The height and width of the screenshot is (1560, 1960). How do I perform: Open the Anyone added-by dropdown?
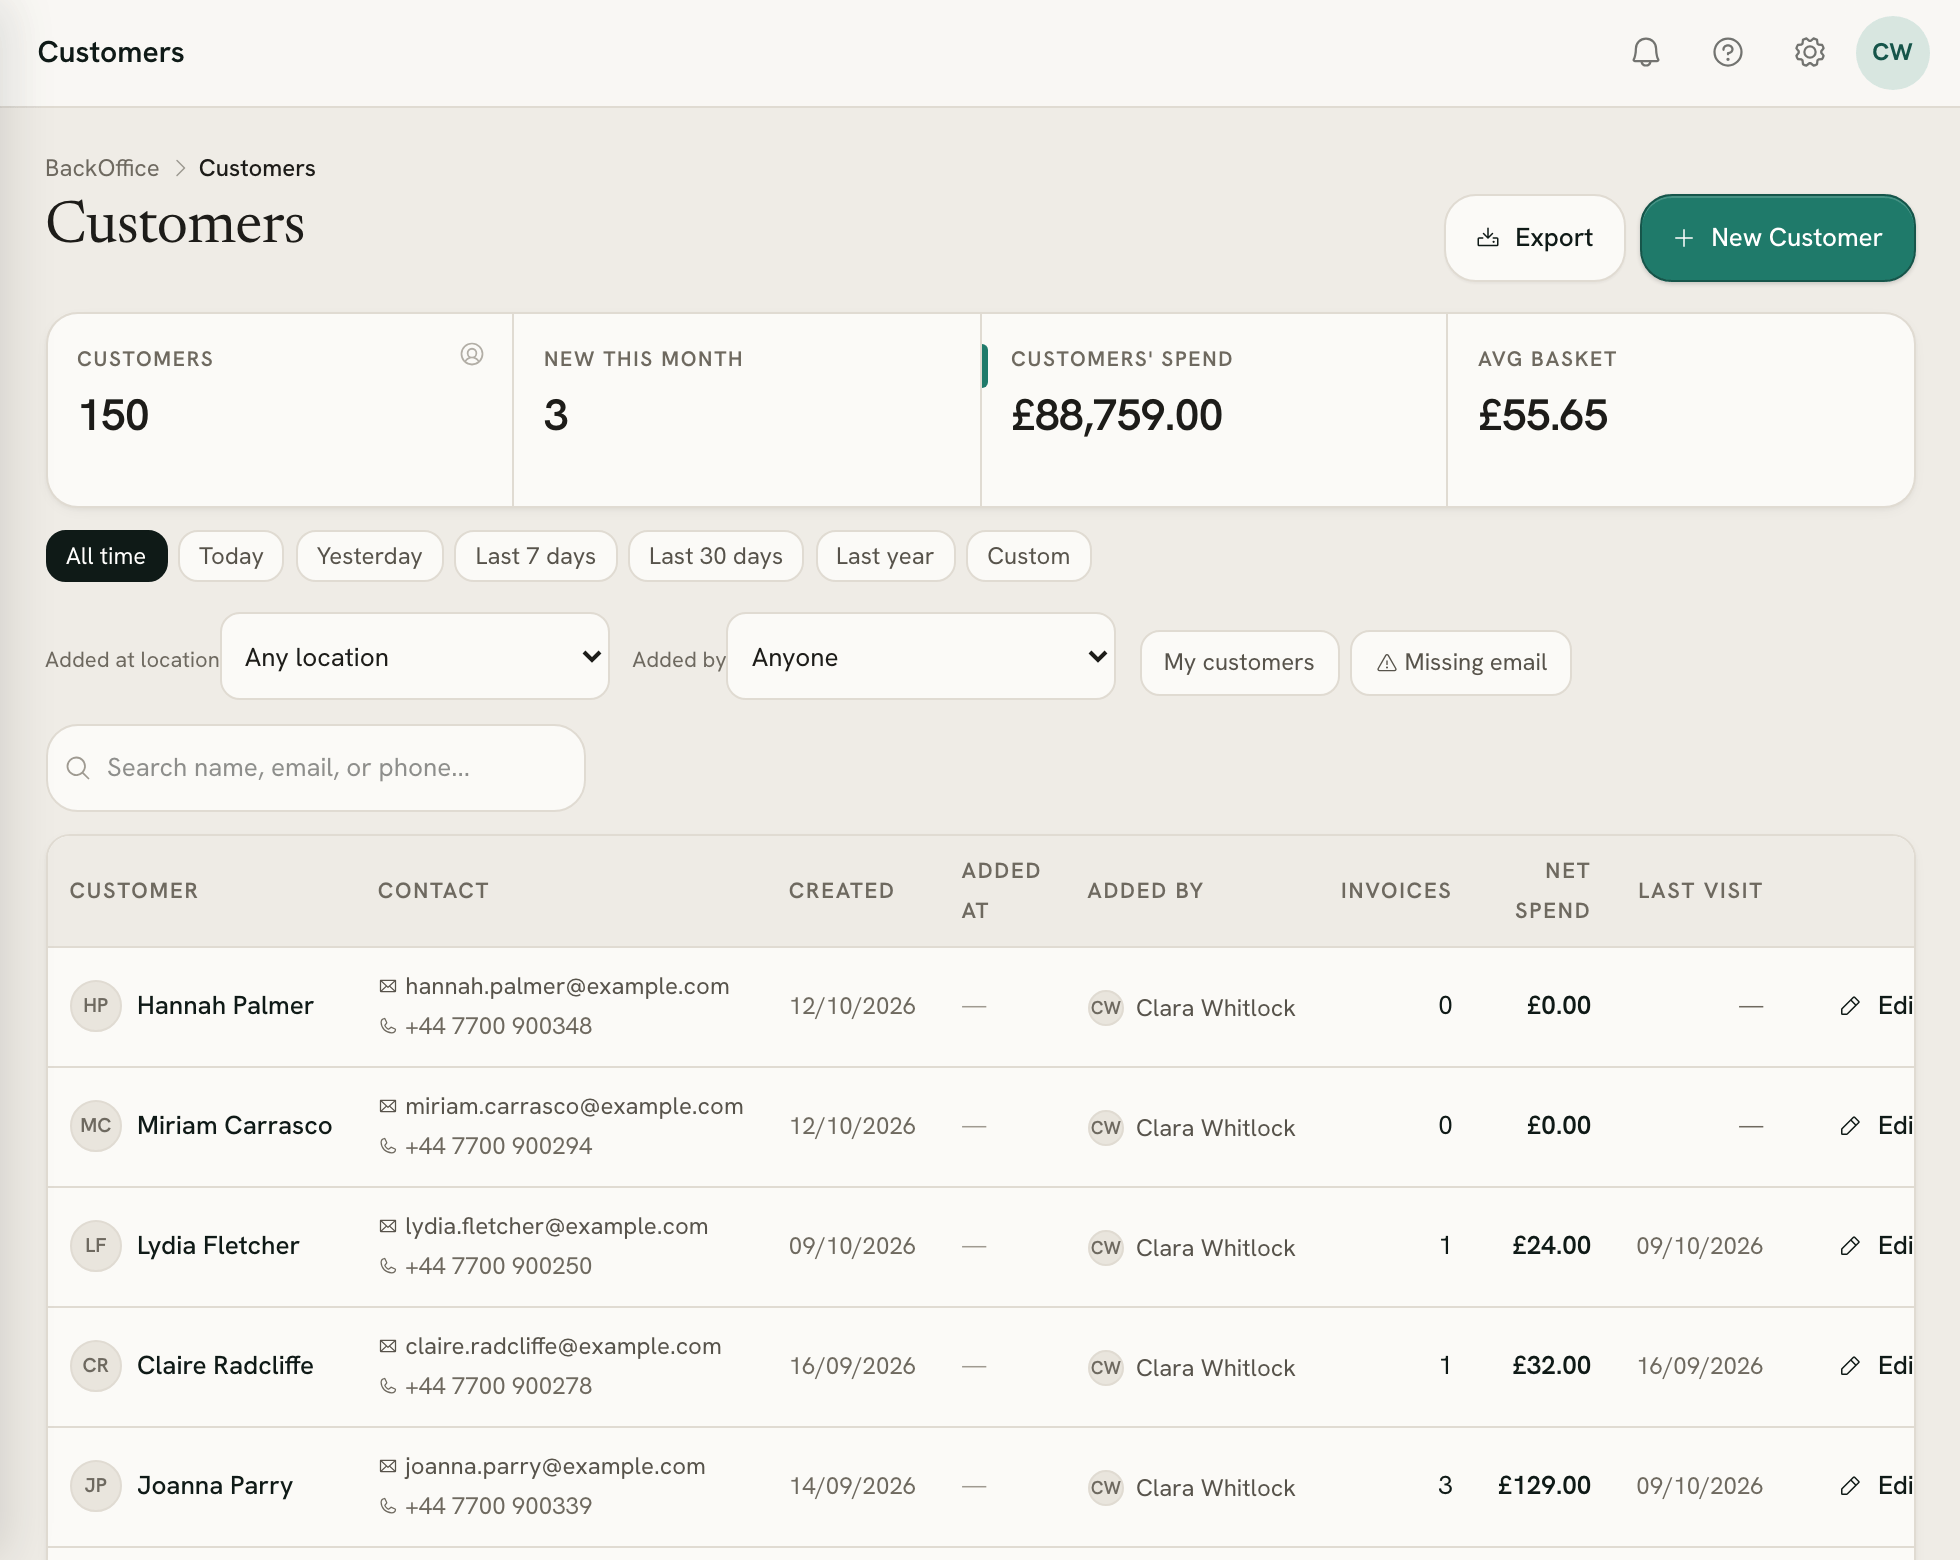coord(921,657)
